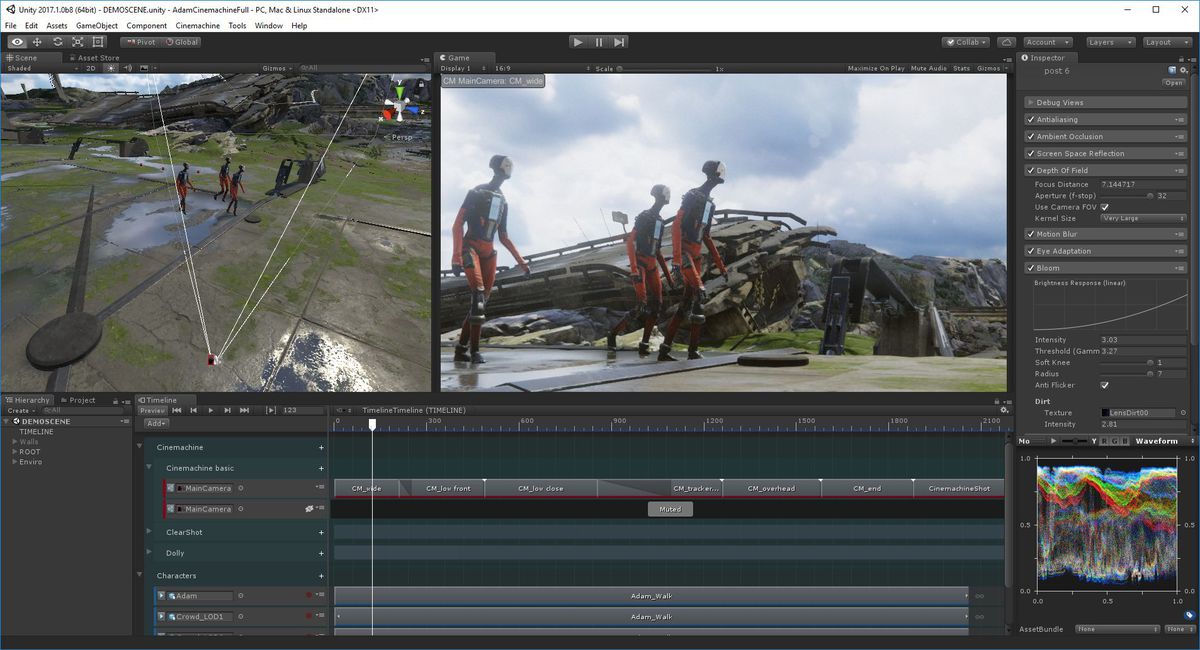The image size is (1200, 650).
Task: Switch to the Asset Store tab
Action: coord(96,58)
